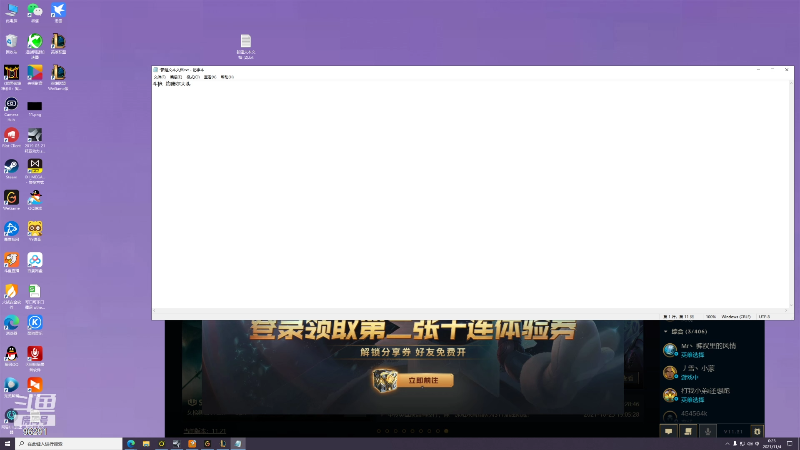Open Notepad's View menu
Screen dimensions: 800x450
(x=210, y=77)
